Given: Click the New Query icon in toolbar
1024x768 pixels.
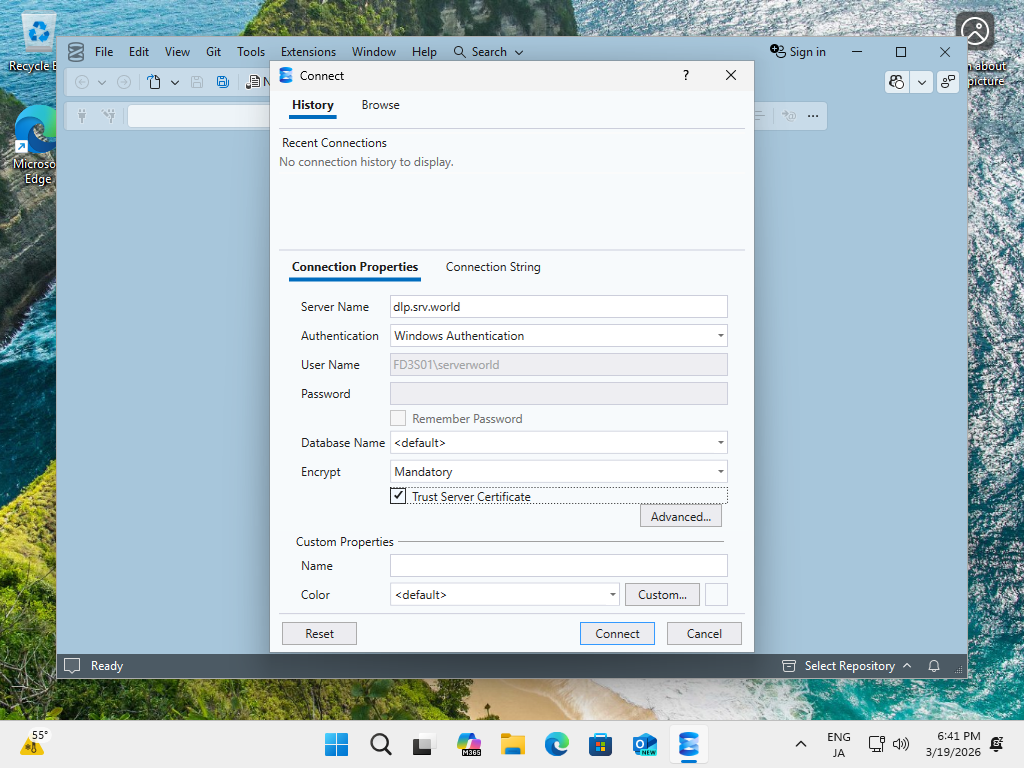Looking at the screenshot, I should click(253, 82).
